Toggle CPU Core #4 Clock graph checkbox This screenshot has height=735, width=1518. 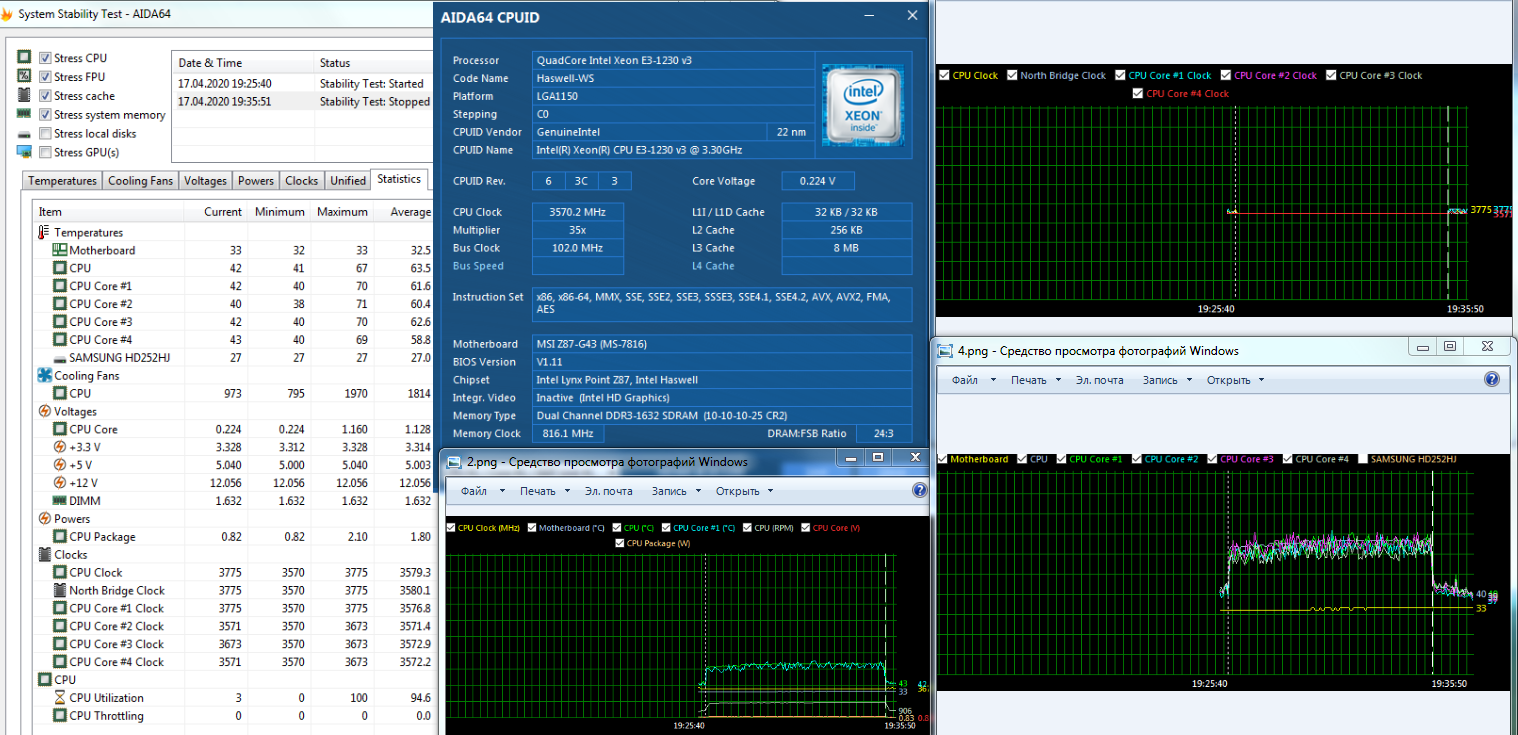[1138, 93]
